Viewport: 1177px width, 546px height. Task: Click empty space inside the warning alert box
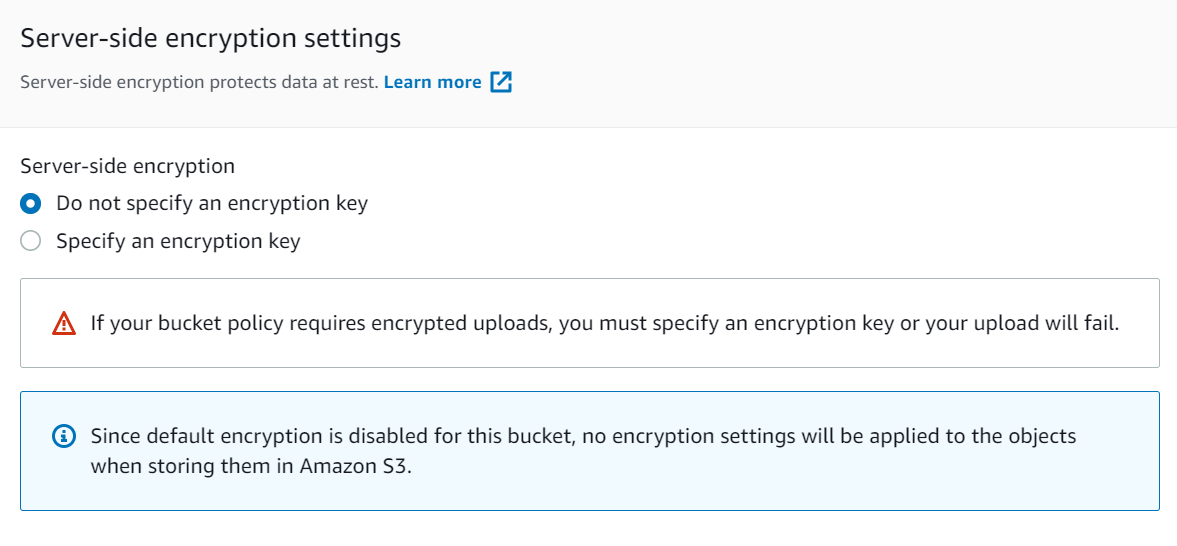[601, 354]
